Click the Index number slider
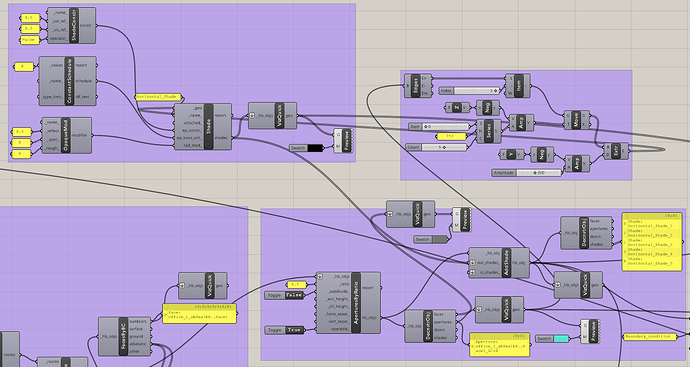Viewport: 690px width, 367px height. (470, 91)
